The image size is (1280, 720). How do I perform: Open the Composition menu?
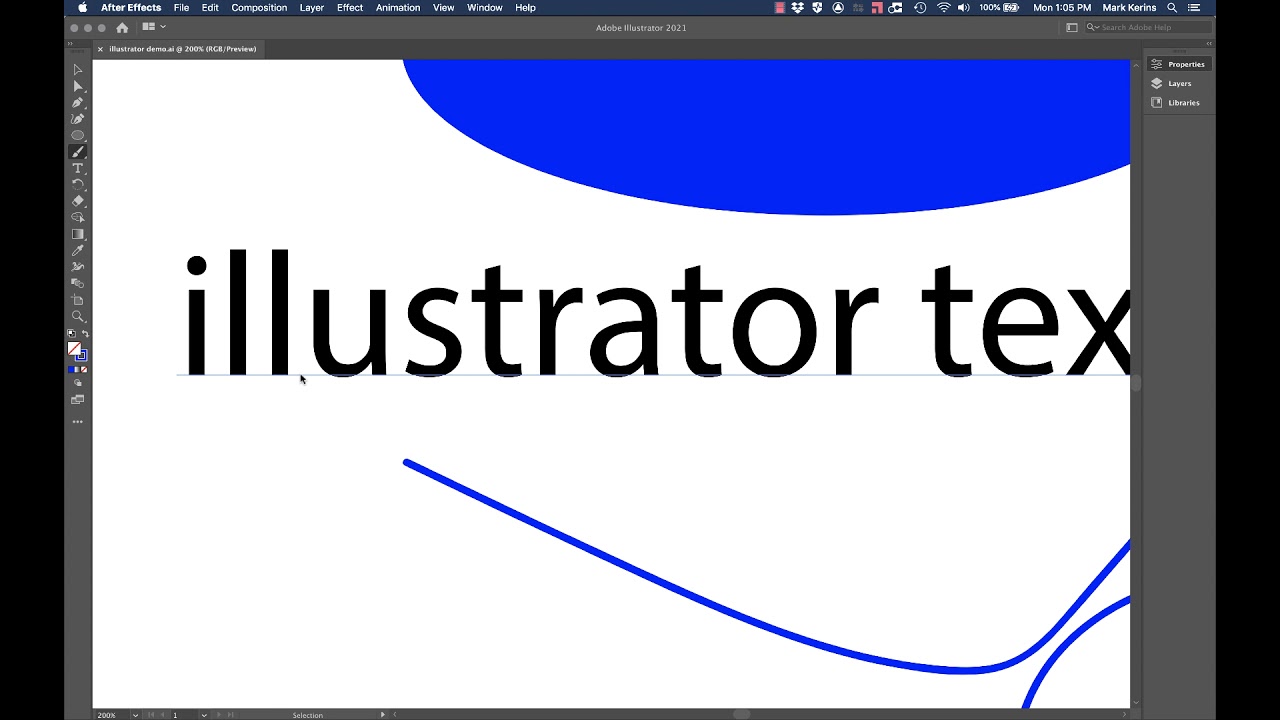point(259,7)
